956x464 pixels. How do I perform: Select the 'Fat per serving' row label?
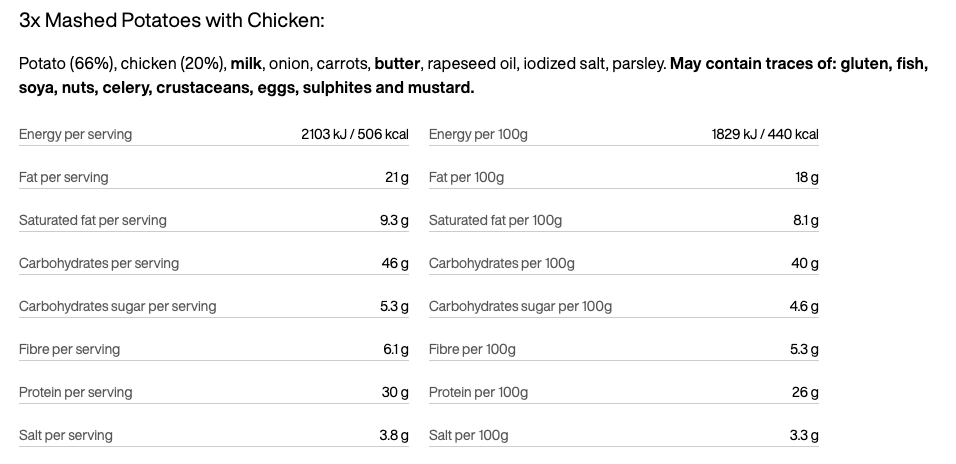coord(64,177)
